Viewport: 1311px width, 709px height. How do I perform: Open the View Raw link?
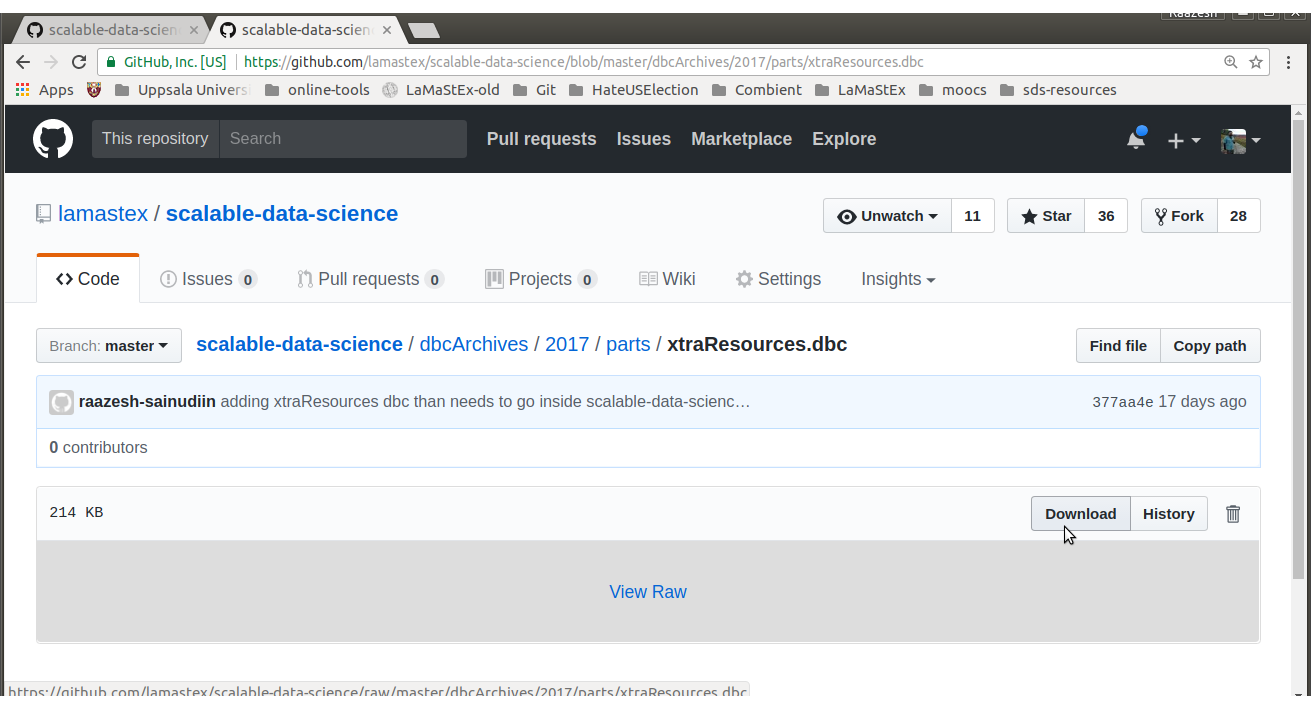[648, 592]
